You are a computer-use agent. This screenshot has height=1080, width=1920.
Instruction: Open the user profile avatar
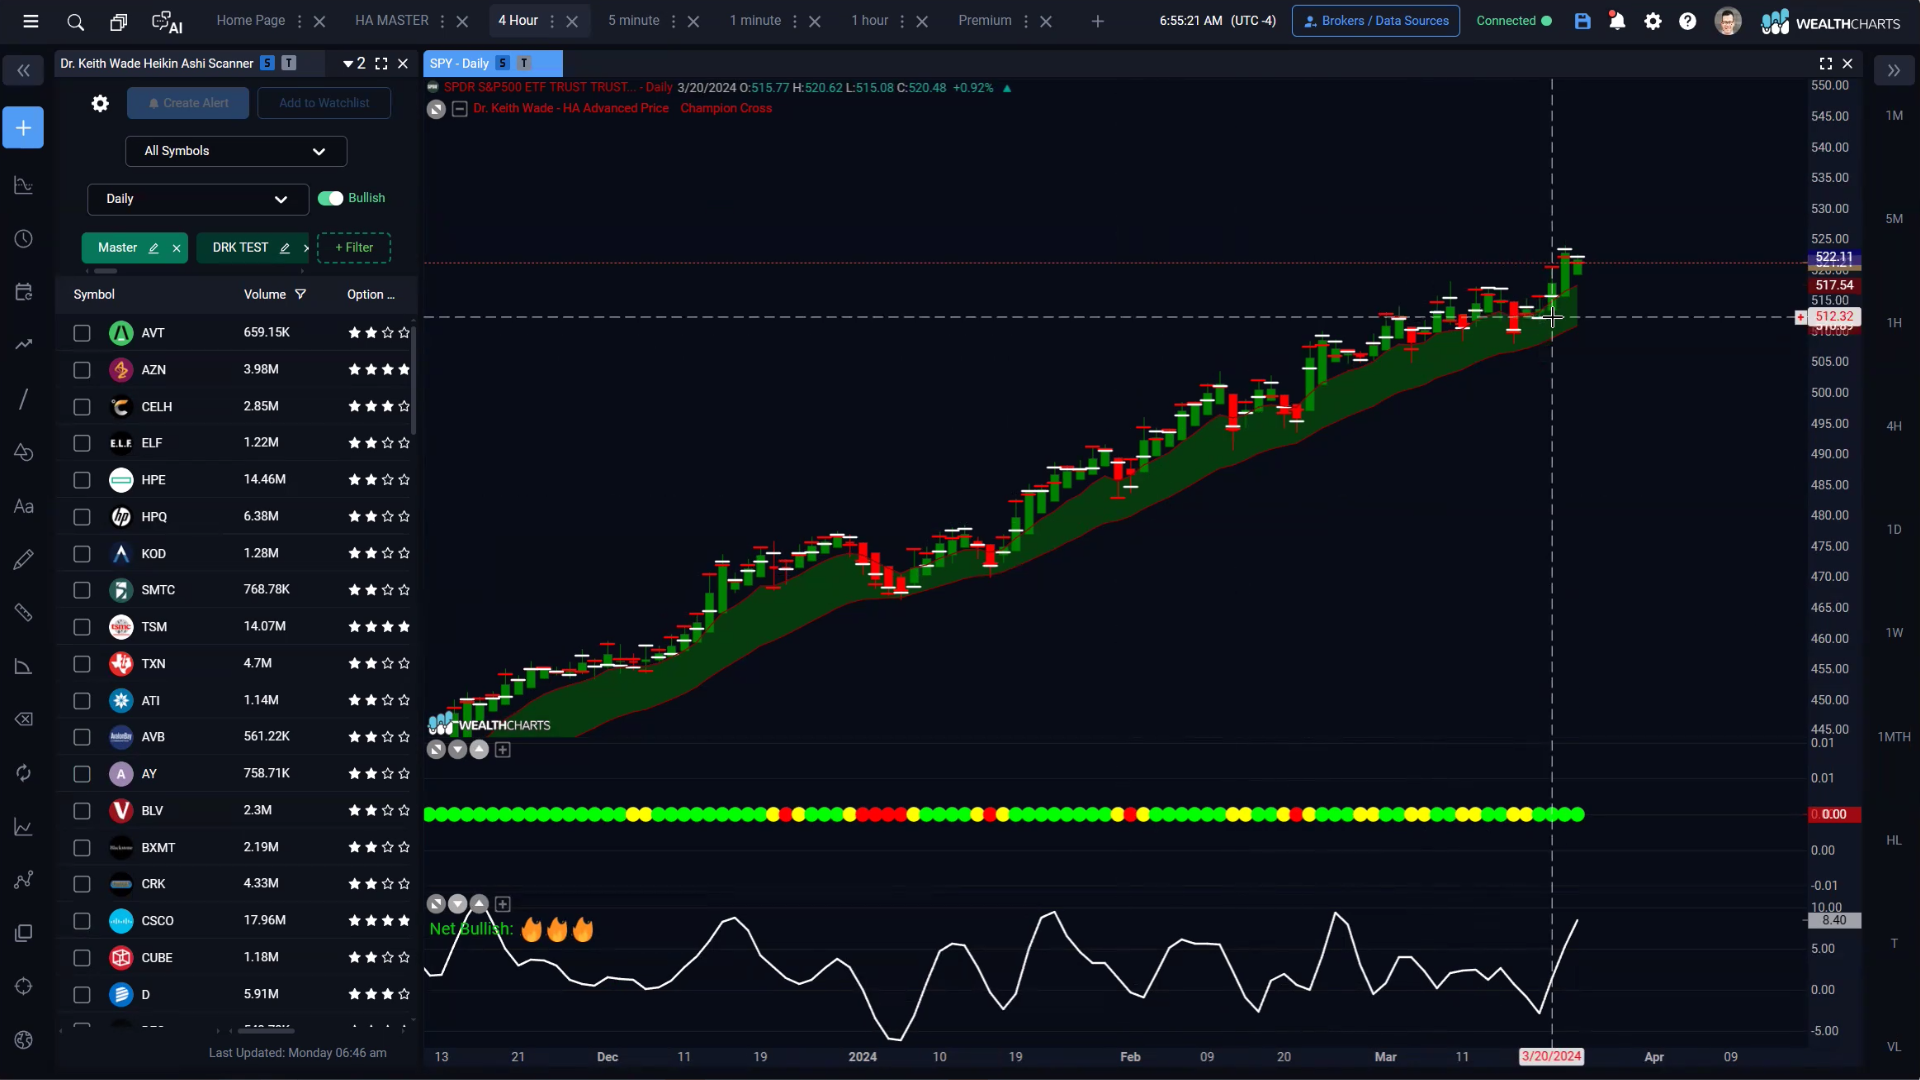pyautogui.click(x=1727, y=21)
